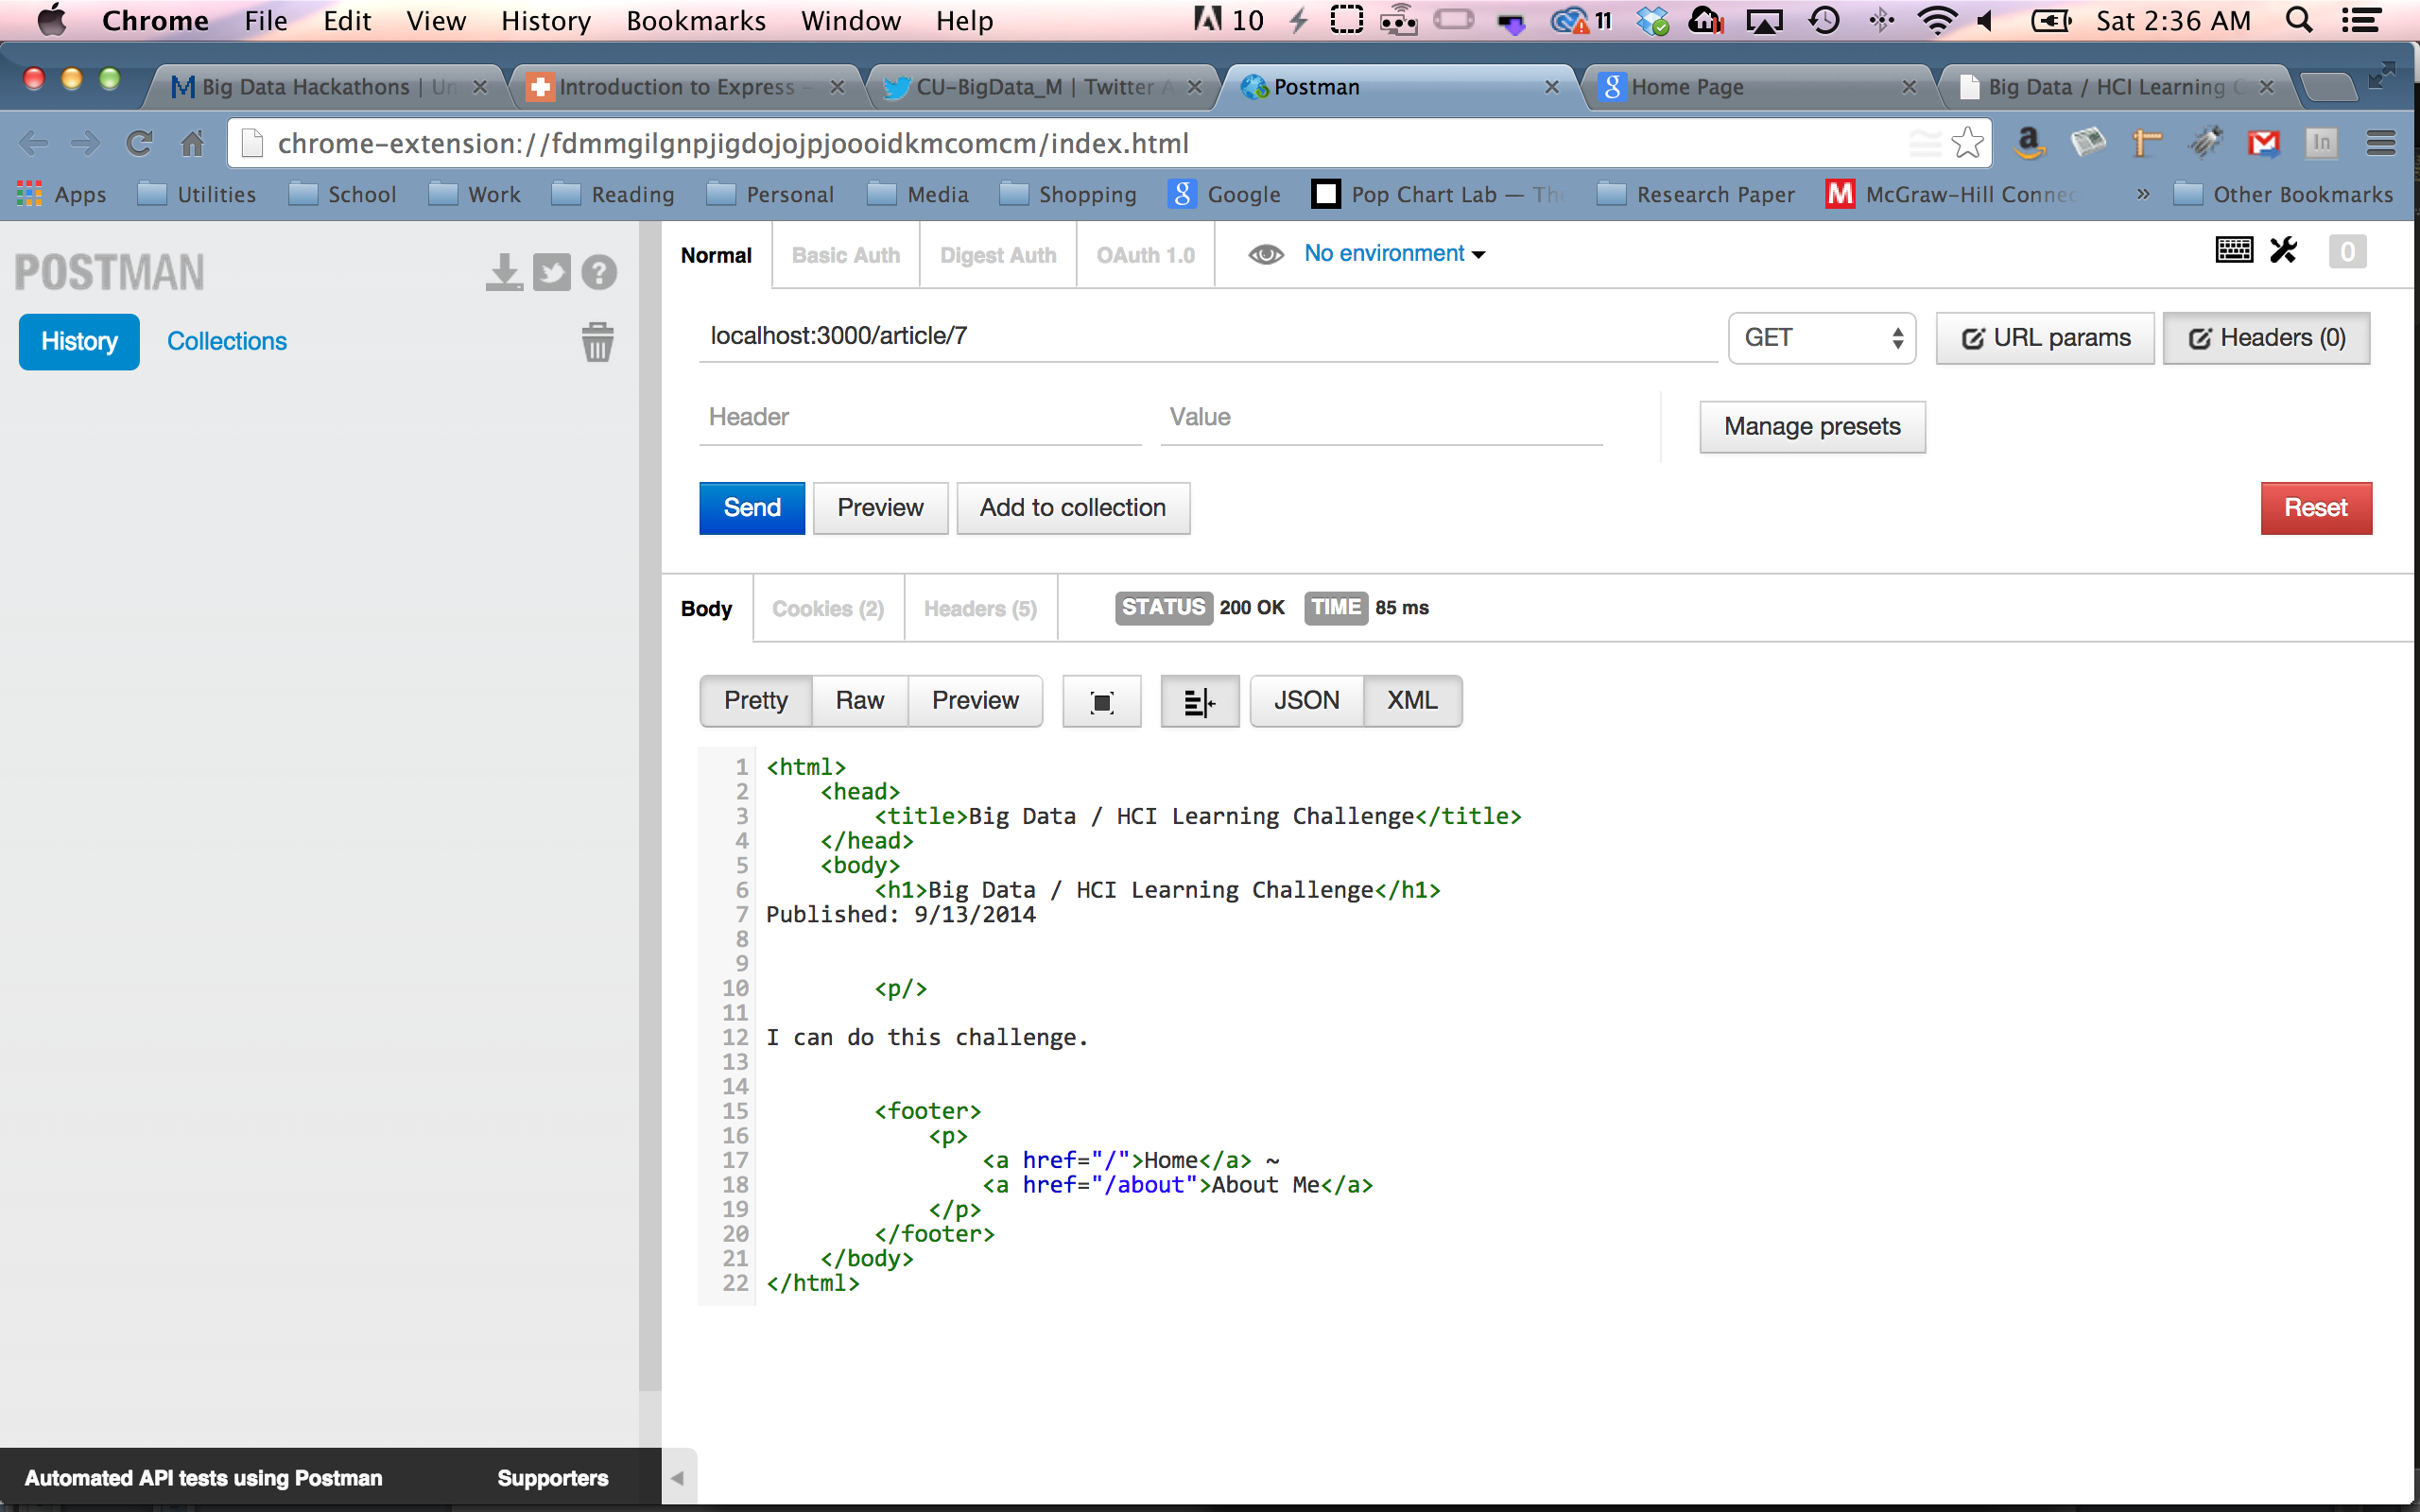Click the Spotlight search icon in menu bar
Viewport: 2420px width, 1512px height.
pyautogui.click(x=2299, y=20)
